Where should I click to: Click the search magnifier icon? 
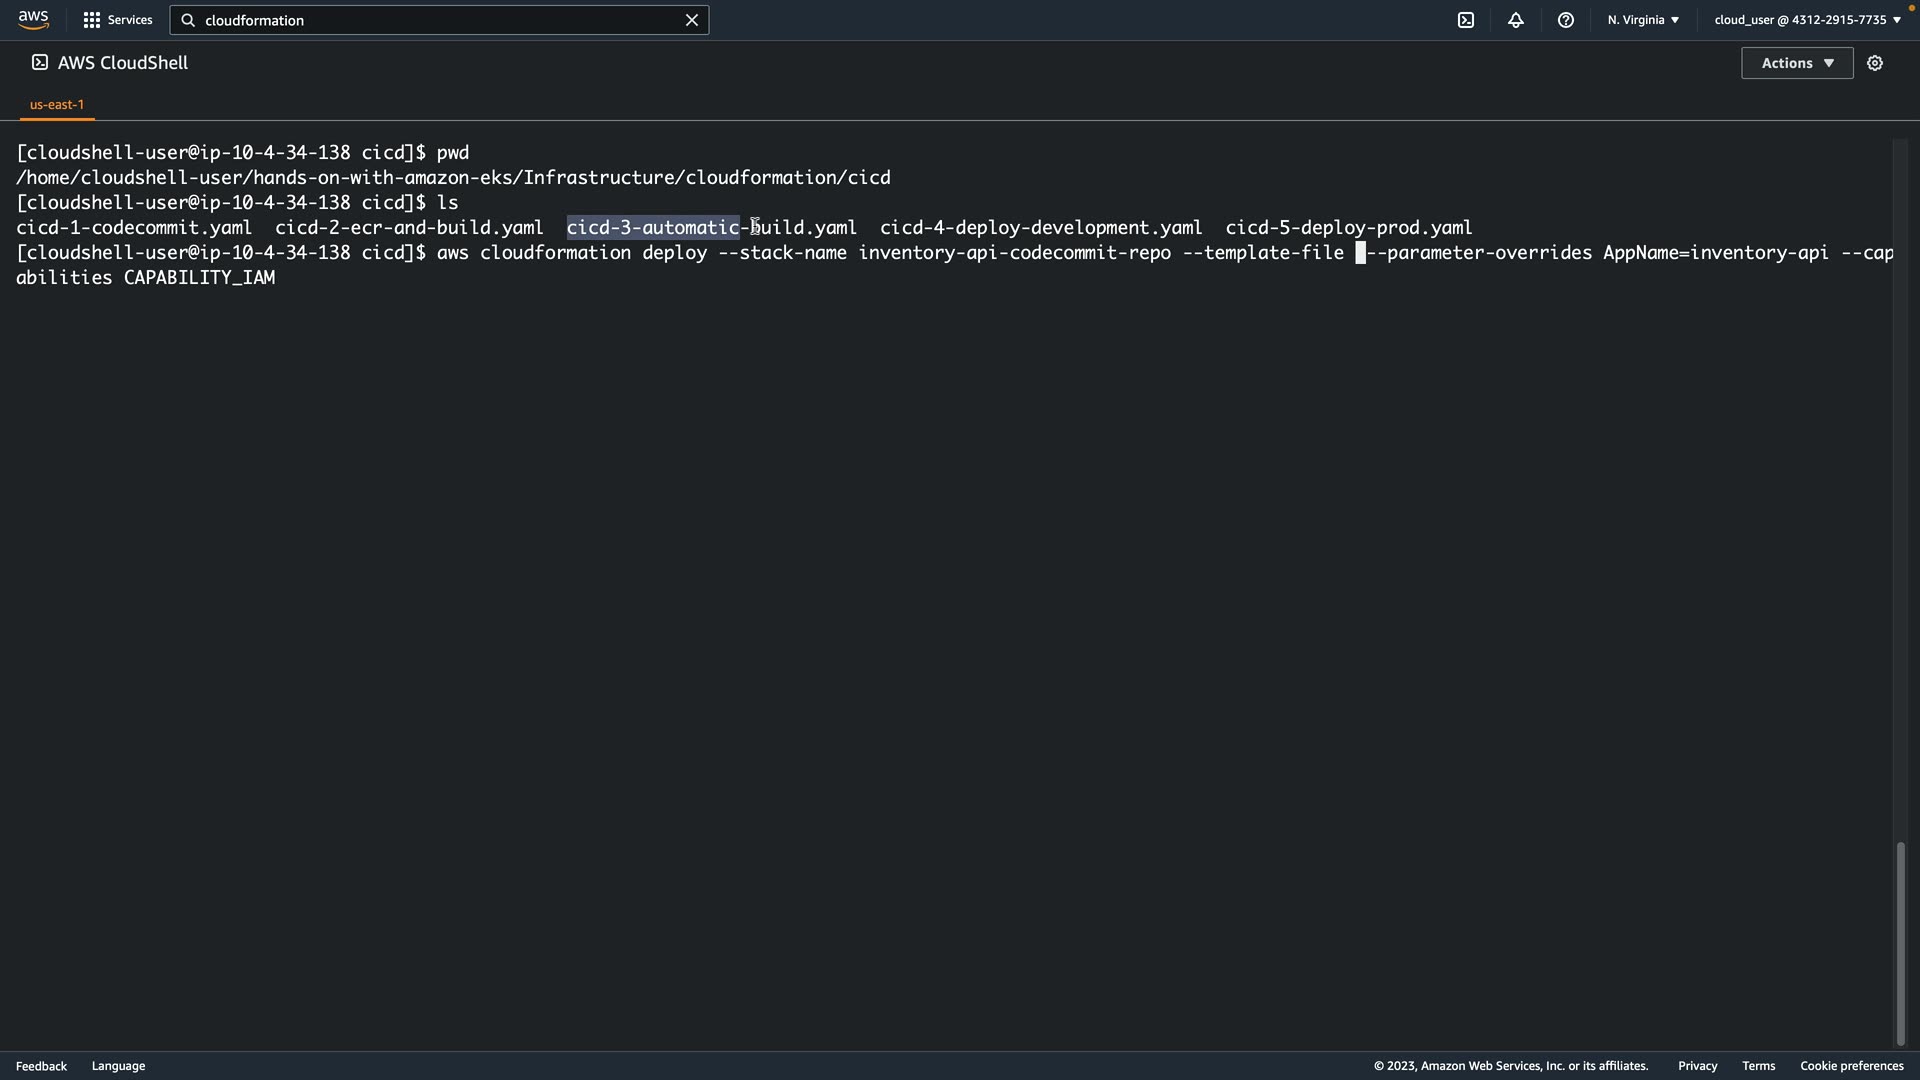(188, 20)
